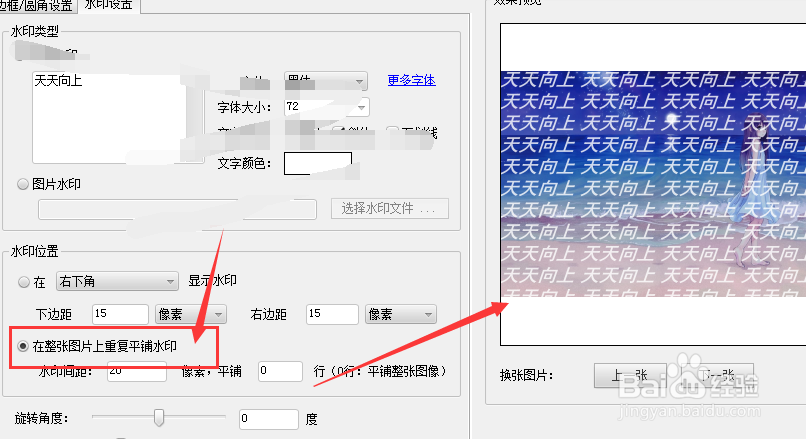Click the rotation degree input field
806x439 pixels.
point(269,419)
